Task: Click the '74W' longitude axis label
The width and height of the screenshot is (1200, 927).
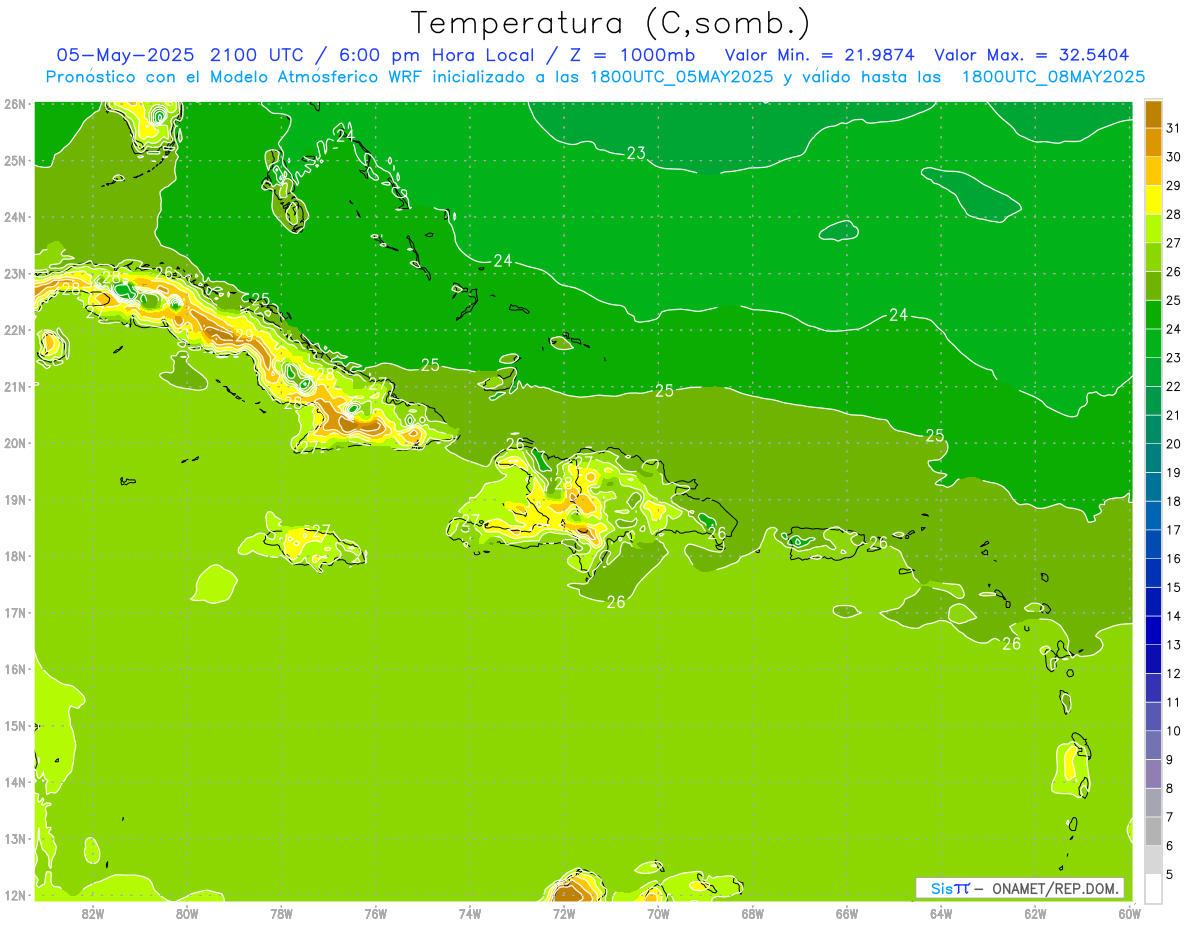Action: (x=470, y=913)
